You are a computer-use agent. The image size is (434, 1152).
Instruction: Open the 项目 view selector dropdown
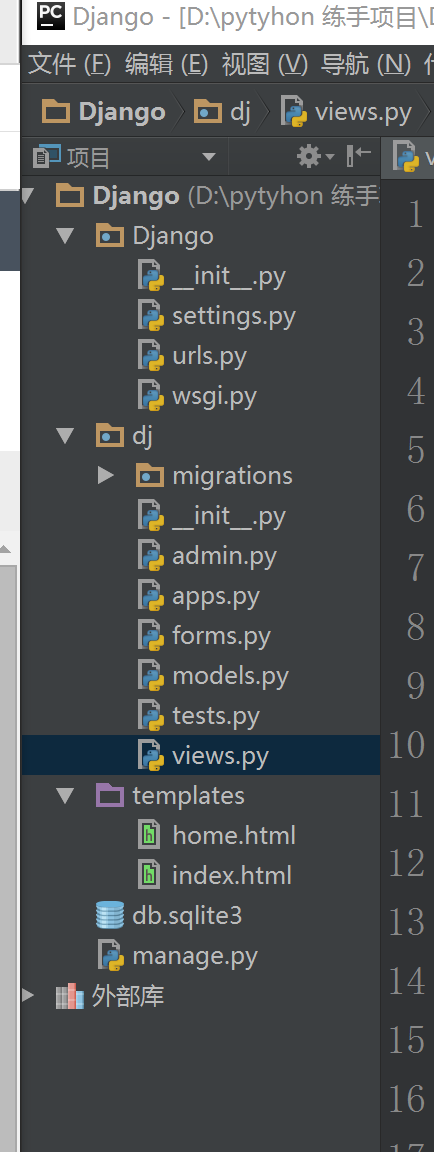[x=125, y=156]
